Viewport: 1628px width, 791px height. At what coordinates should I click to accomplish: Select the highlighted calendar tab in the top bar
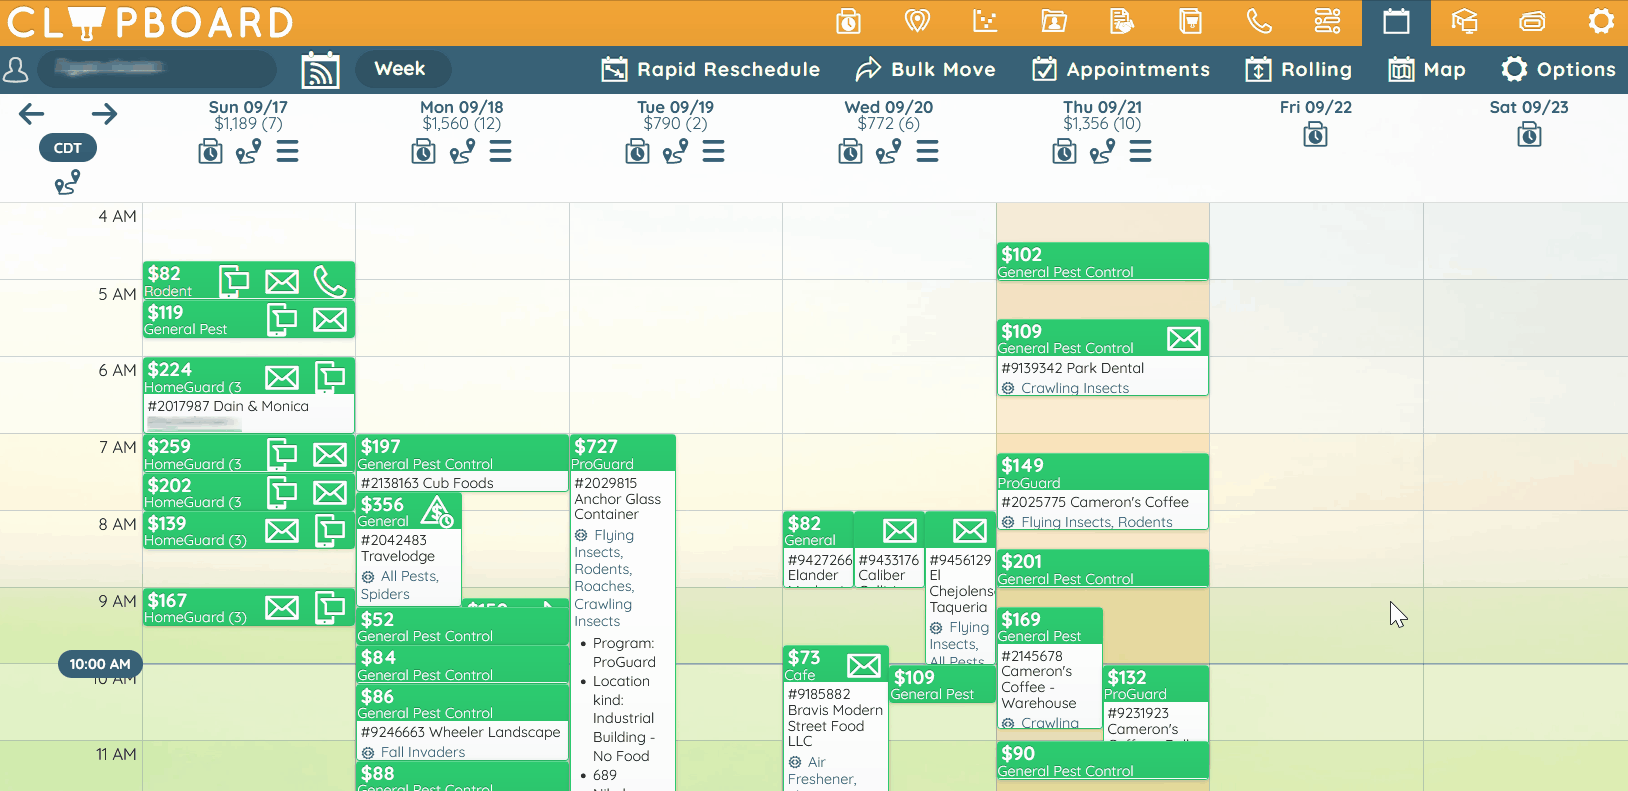click(1396, 22)
